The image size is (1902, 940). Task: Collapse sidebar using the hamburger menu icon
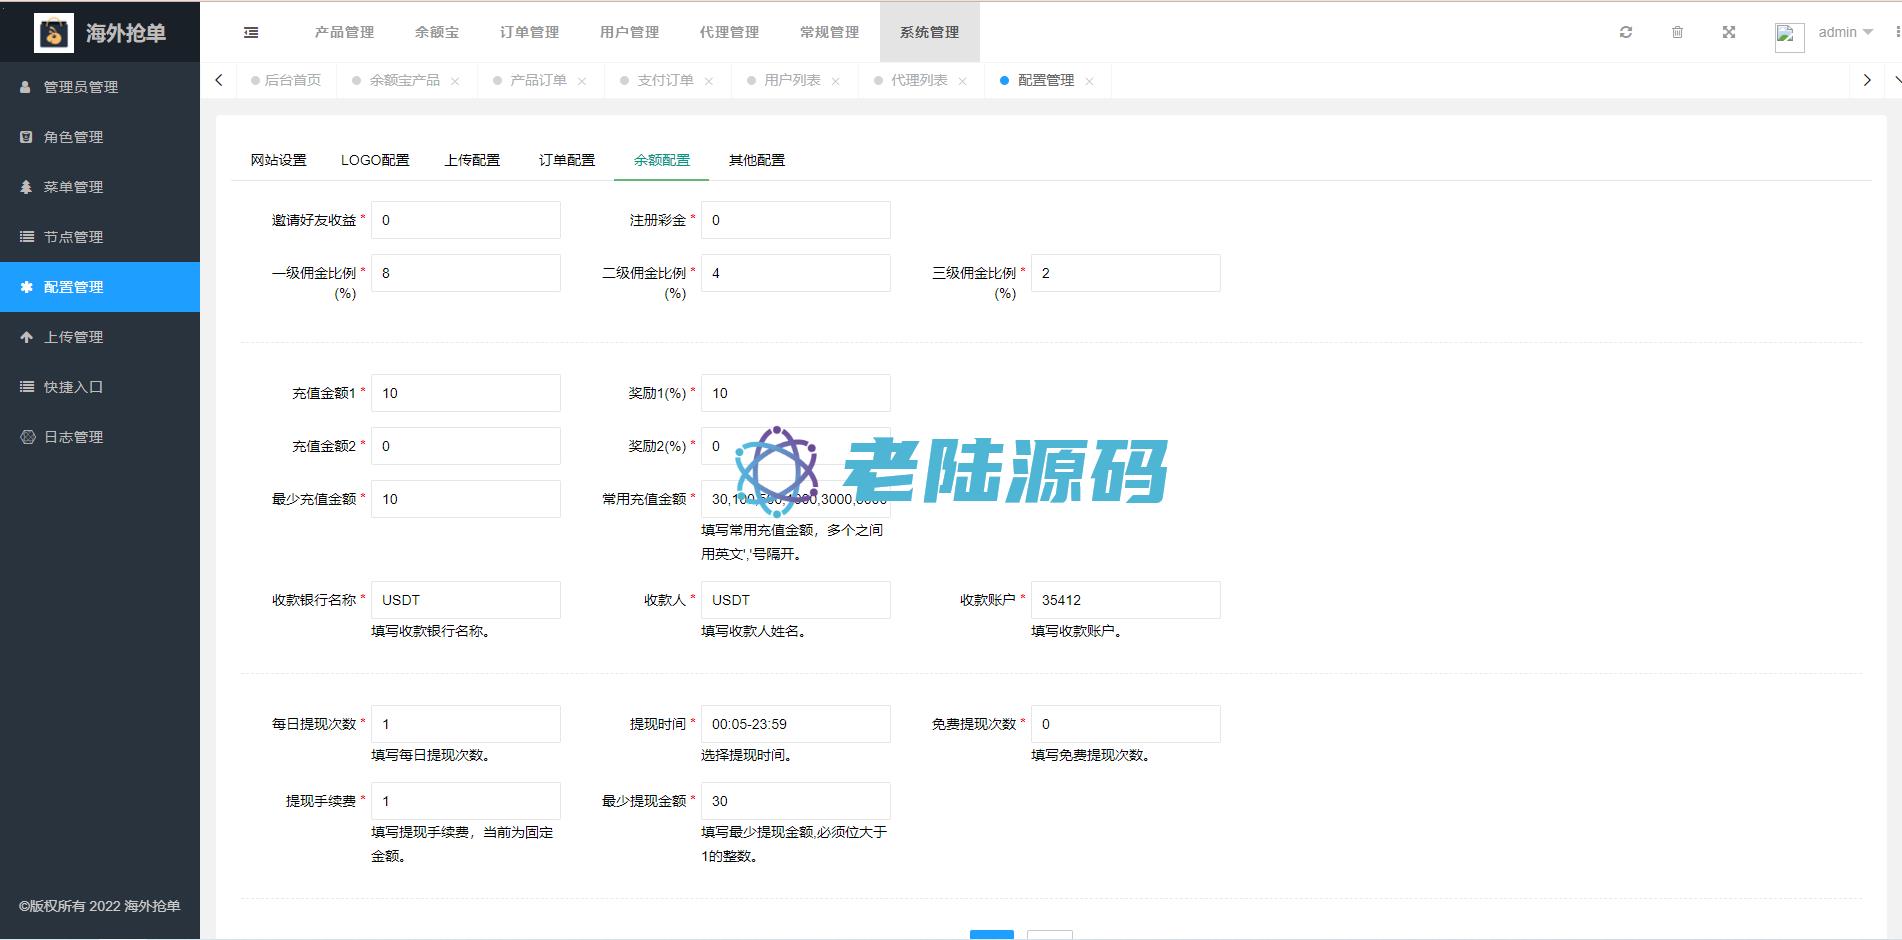pyautogui.click(x=251, y=32)
